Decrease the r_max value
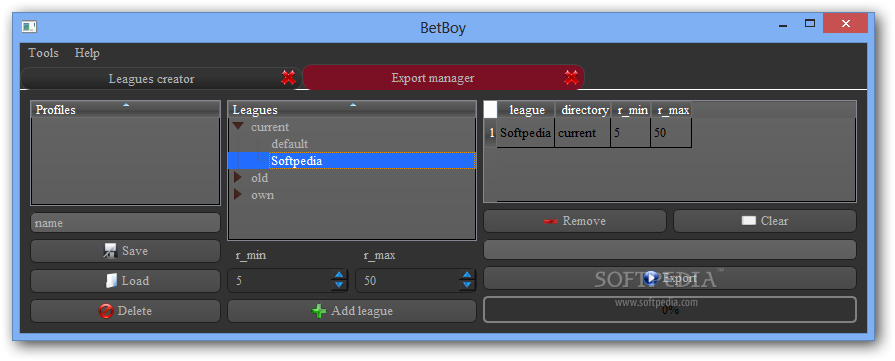 [x=467, y=285]
